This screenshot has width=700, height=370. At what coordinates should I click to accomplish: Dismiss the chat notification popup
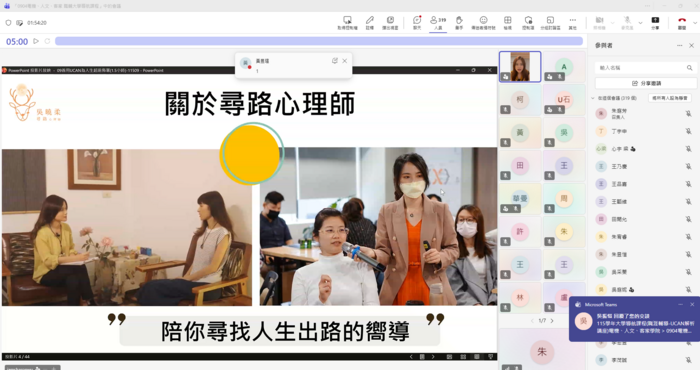click(345, 61)
